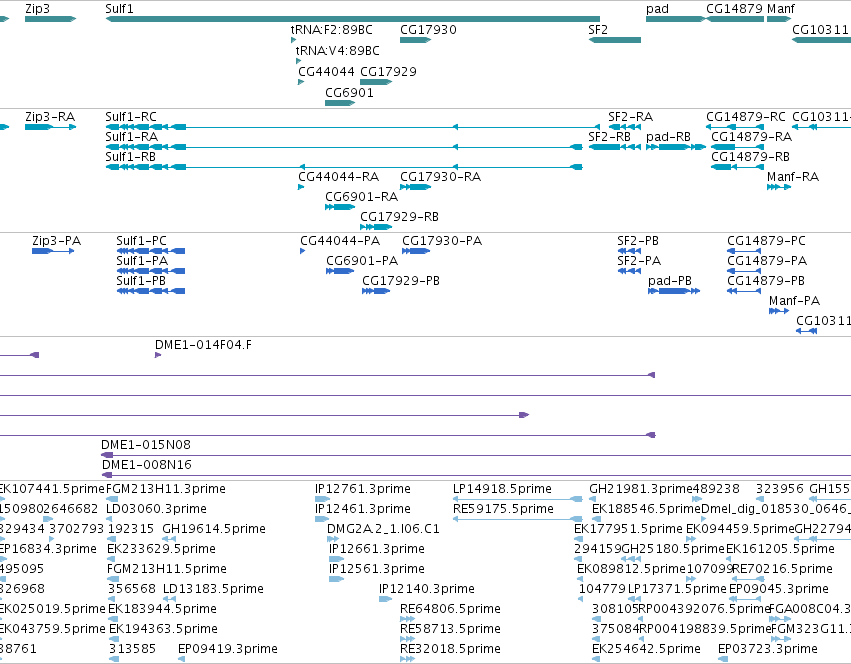Select Manf-RA transcript glyph
Screen dimensions: 851x664
779,187
